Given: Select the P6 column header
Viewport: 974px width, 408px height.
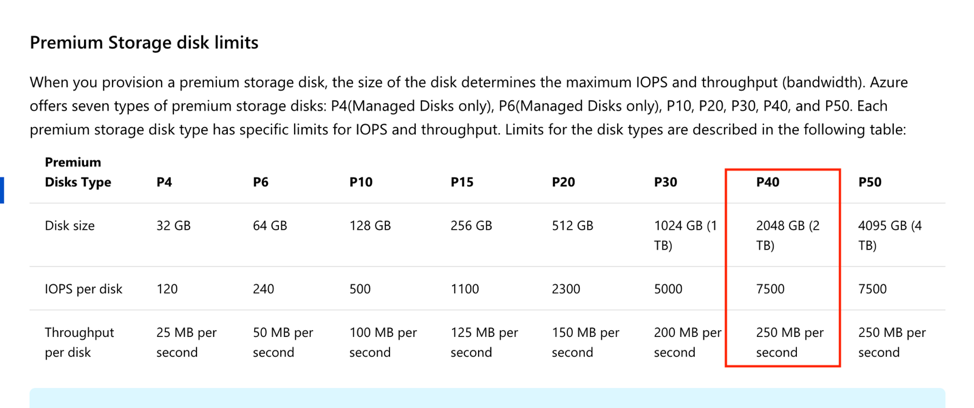Looking at the screenshot, I should click(261, 183).
